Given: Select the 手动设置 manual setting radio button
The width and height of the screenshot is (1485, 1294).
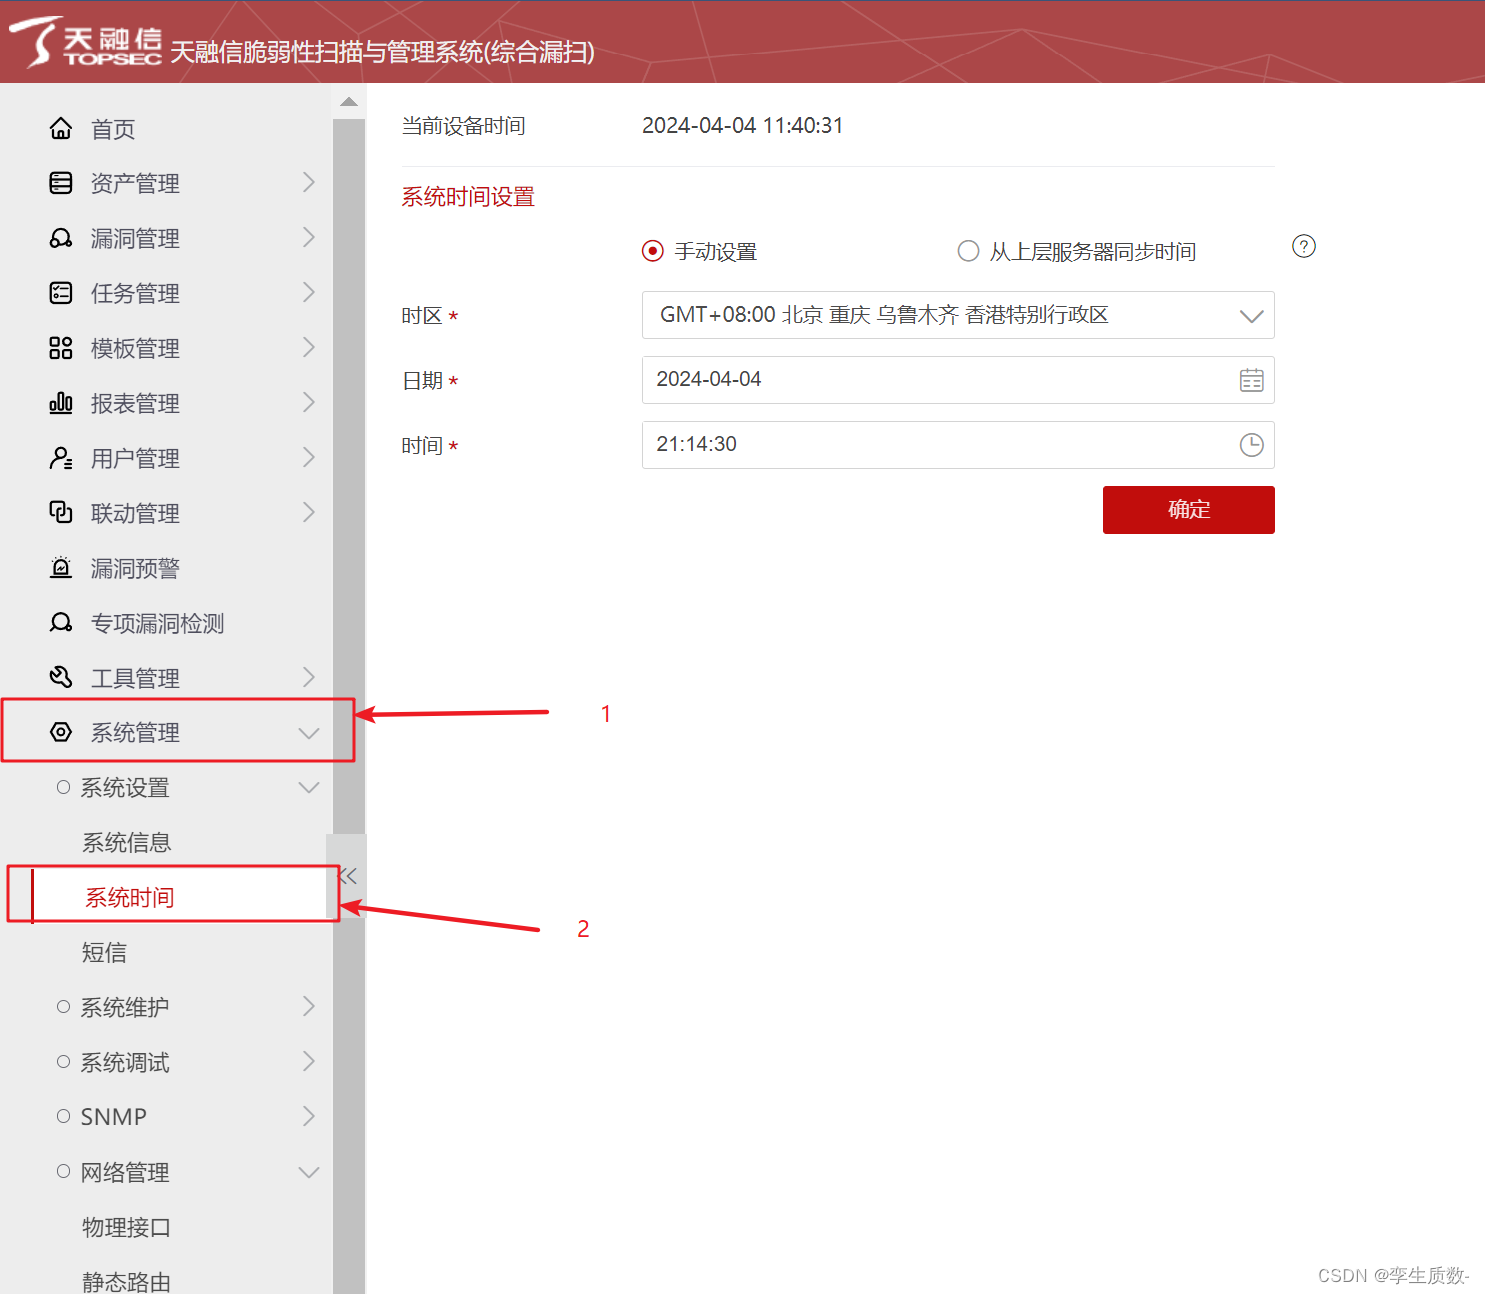Looking at the screenshot, I should 653,251.
